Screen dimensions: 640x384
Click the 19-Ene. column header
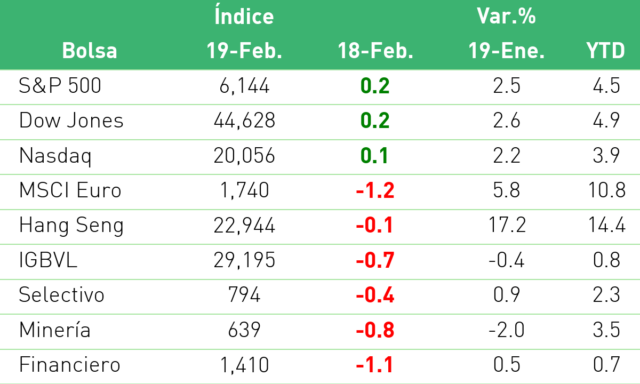(506, 51)
